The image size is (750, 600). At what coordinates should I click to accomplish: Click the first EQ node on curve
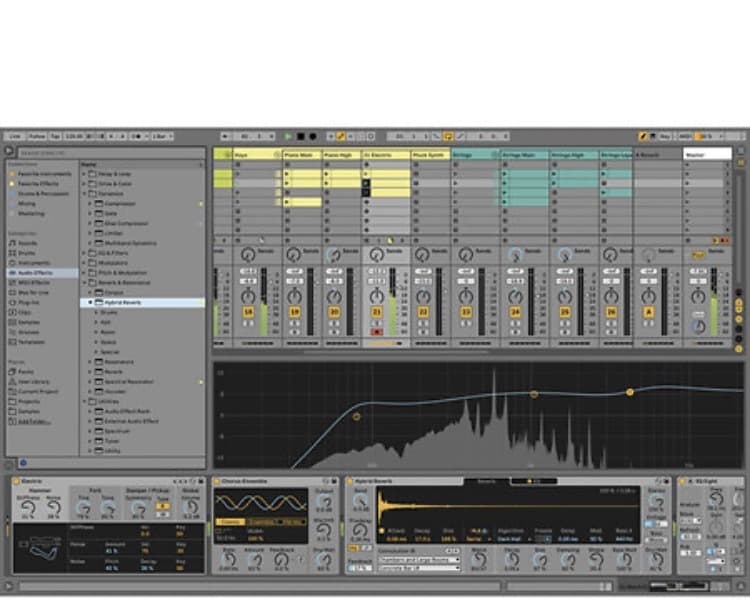pyautogui.click(x=356, y=417)
